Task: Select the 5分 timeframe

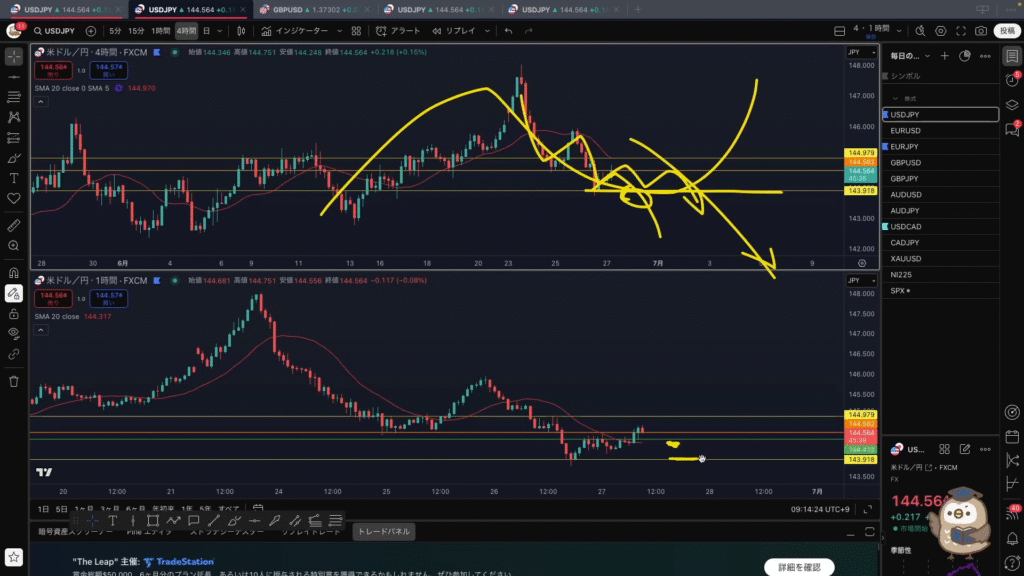Action: [115, 31]
